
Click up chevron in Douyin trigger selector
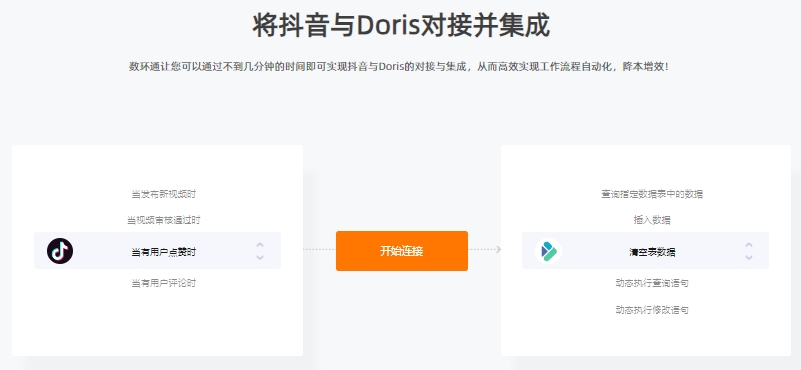(260, 245)
